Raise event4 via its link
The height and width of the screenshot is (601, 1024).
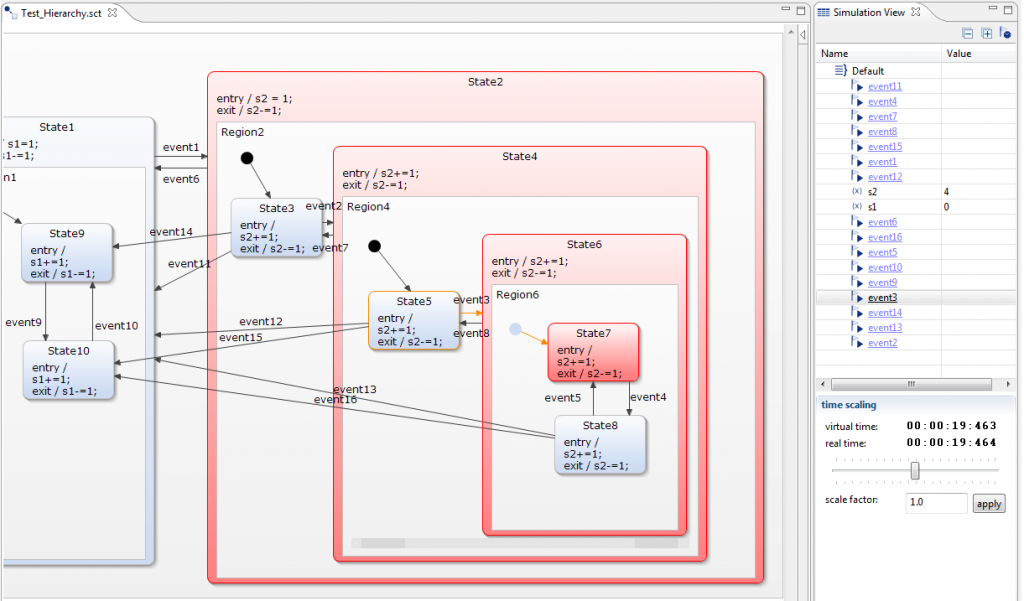pyautogui.click(x=882, y=101)
